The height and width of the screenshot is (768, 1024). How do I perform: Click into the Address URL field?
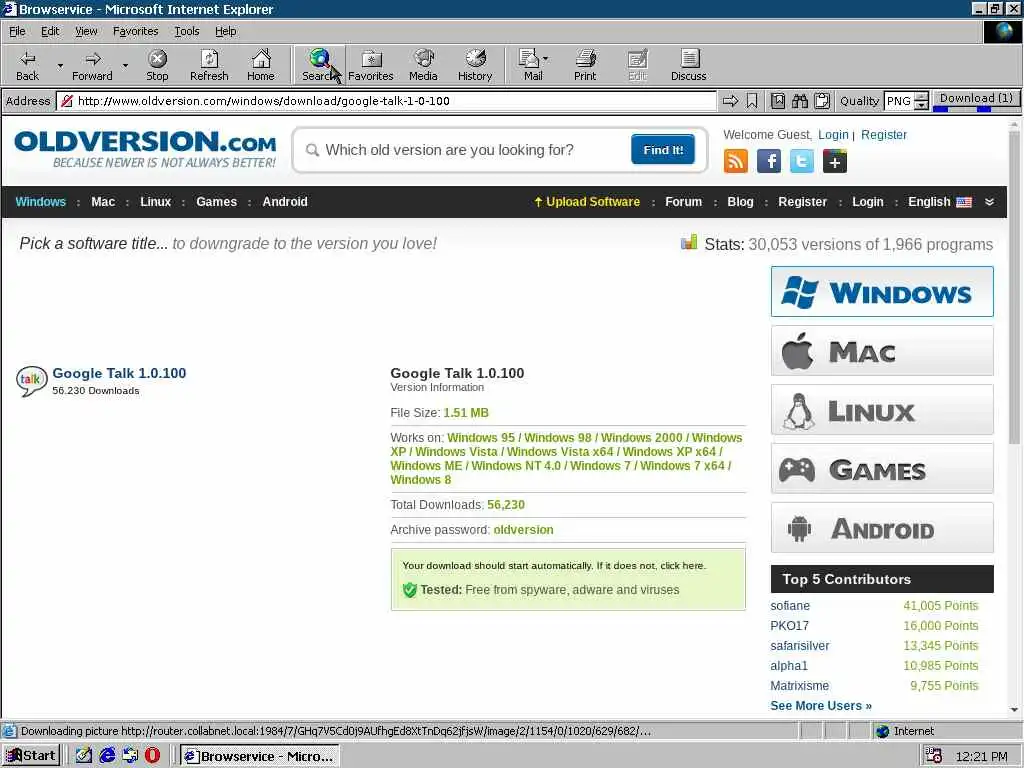coord(387,101)
